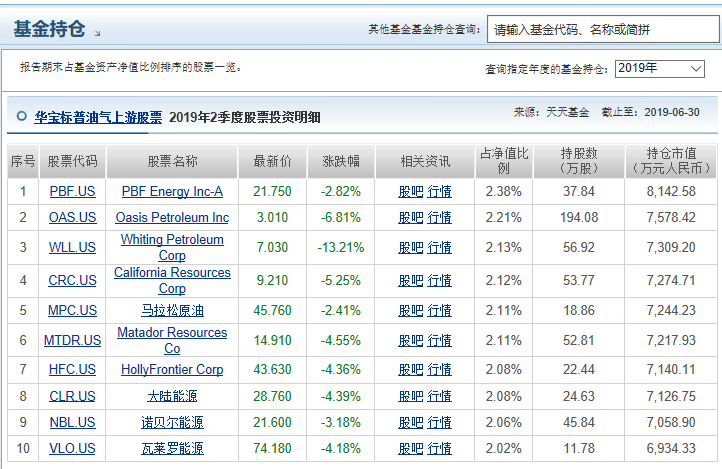Open PBF.US stock code link
The height and width of the screenshot is (469, 722).
[72, 191]
